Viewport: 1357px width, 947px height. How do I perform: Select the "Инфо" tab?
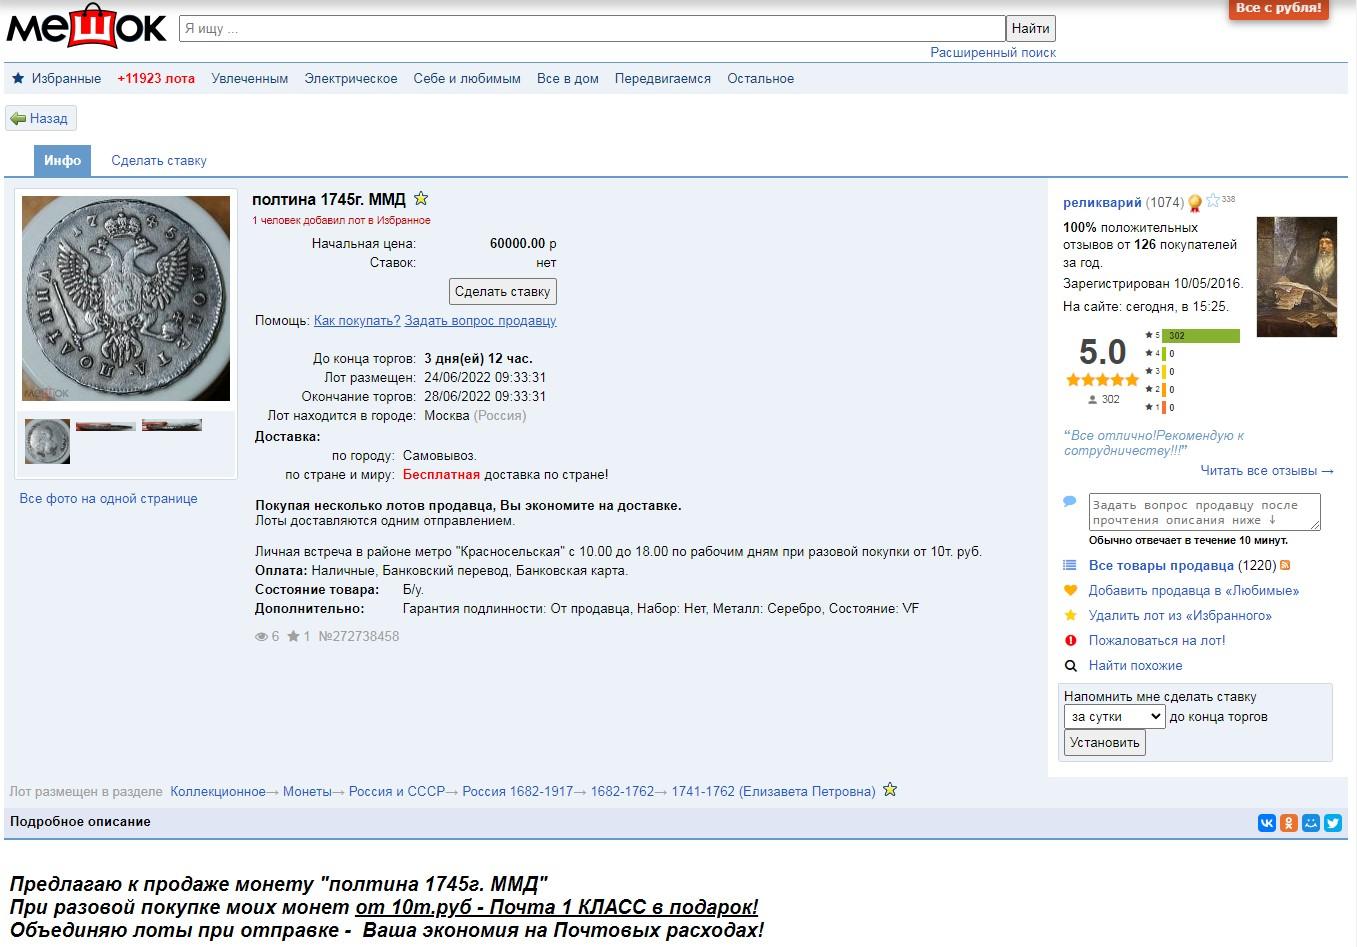(62, 161)
